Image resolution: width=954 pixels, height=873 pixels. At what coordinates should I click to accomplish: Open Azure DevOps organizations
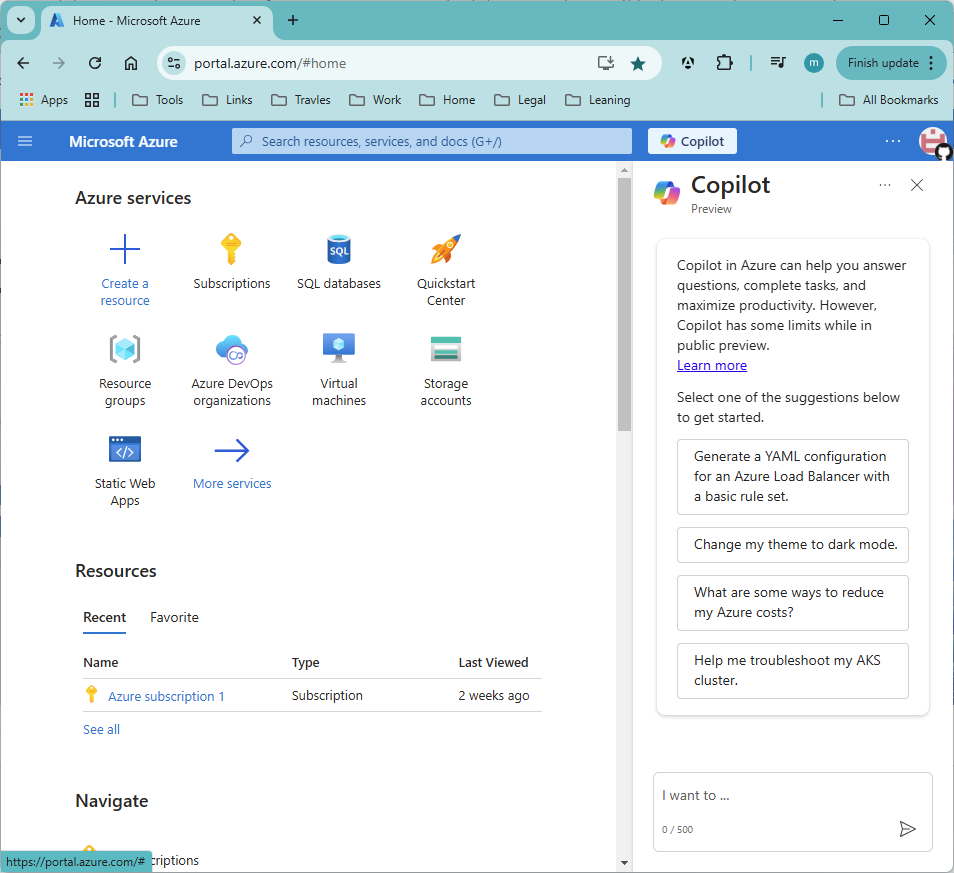point(232,370)
